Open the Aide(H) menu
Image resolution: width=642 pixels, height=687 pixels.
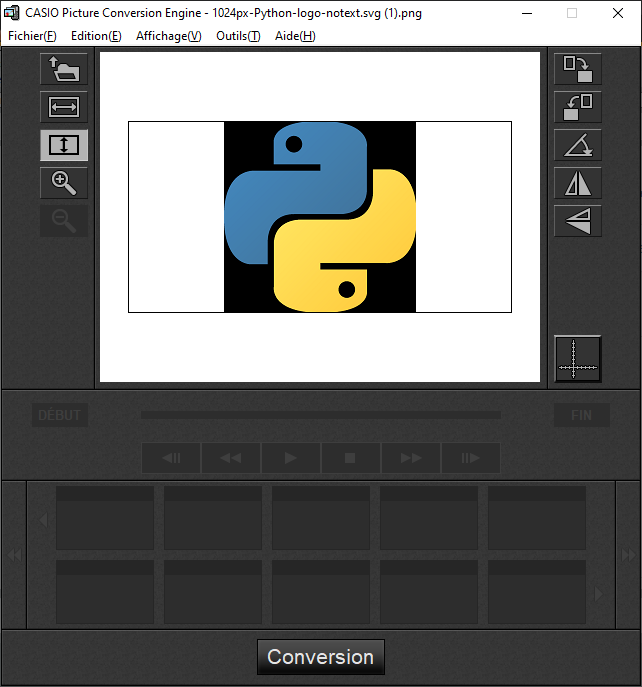pos(295,36)
